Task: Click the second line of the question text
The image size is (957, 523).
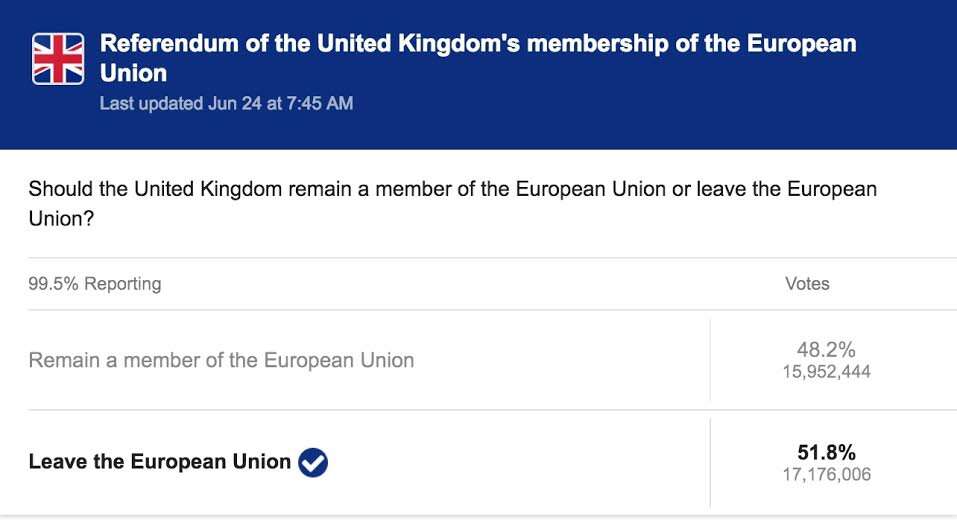Action: coord(62,217)
